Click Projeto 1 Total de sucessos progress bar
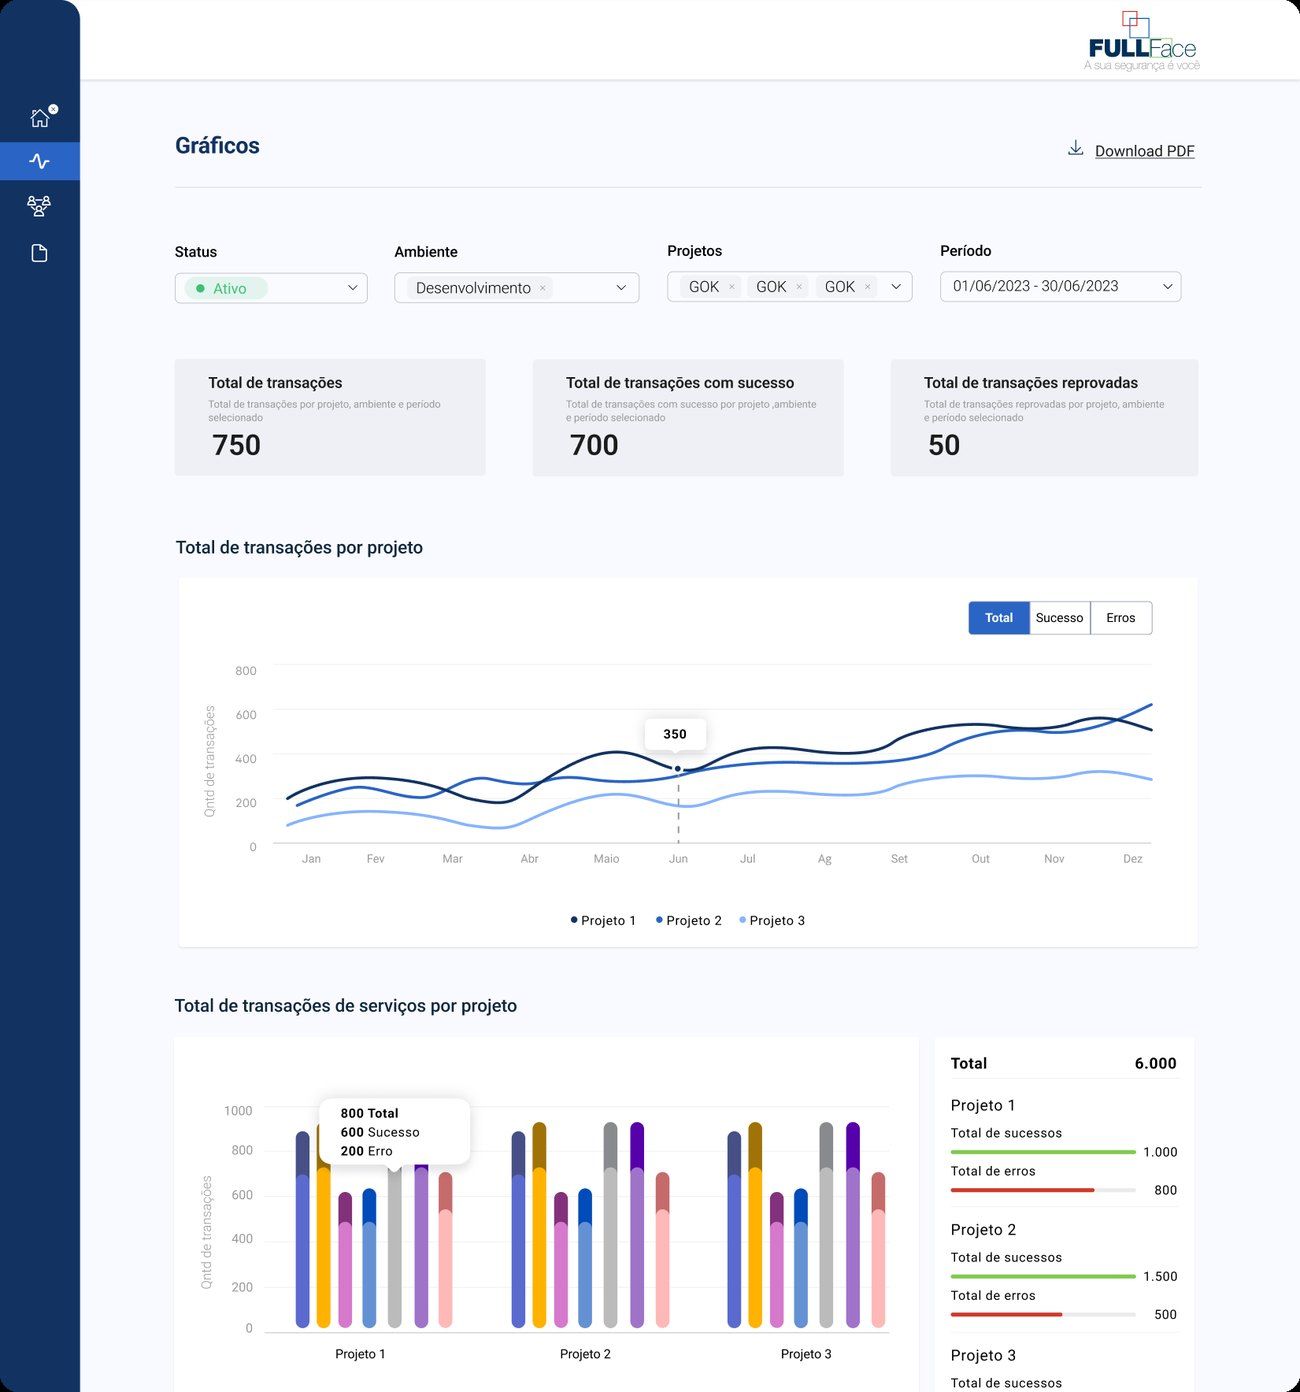This screenshot has height=1392, width=1300. click(1043, 1152)
